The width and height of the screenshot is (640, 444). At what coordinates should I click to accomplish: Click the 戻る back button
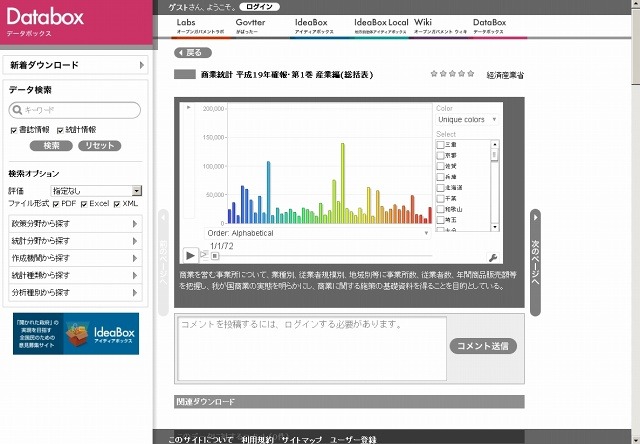coord(193,53)
